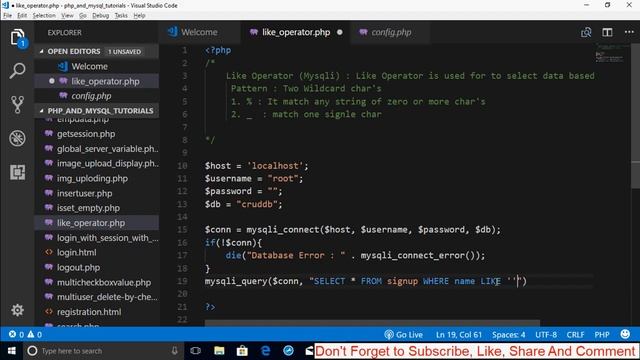Viewport: 640px width, 360px height.
Task: Open the View menu
Action: [x=67, y=16]
